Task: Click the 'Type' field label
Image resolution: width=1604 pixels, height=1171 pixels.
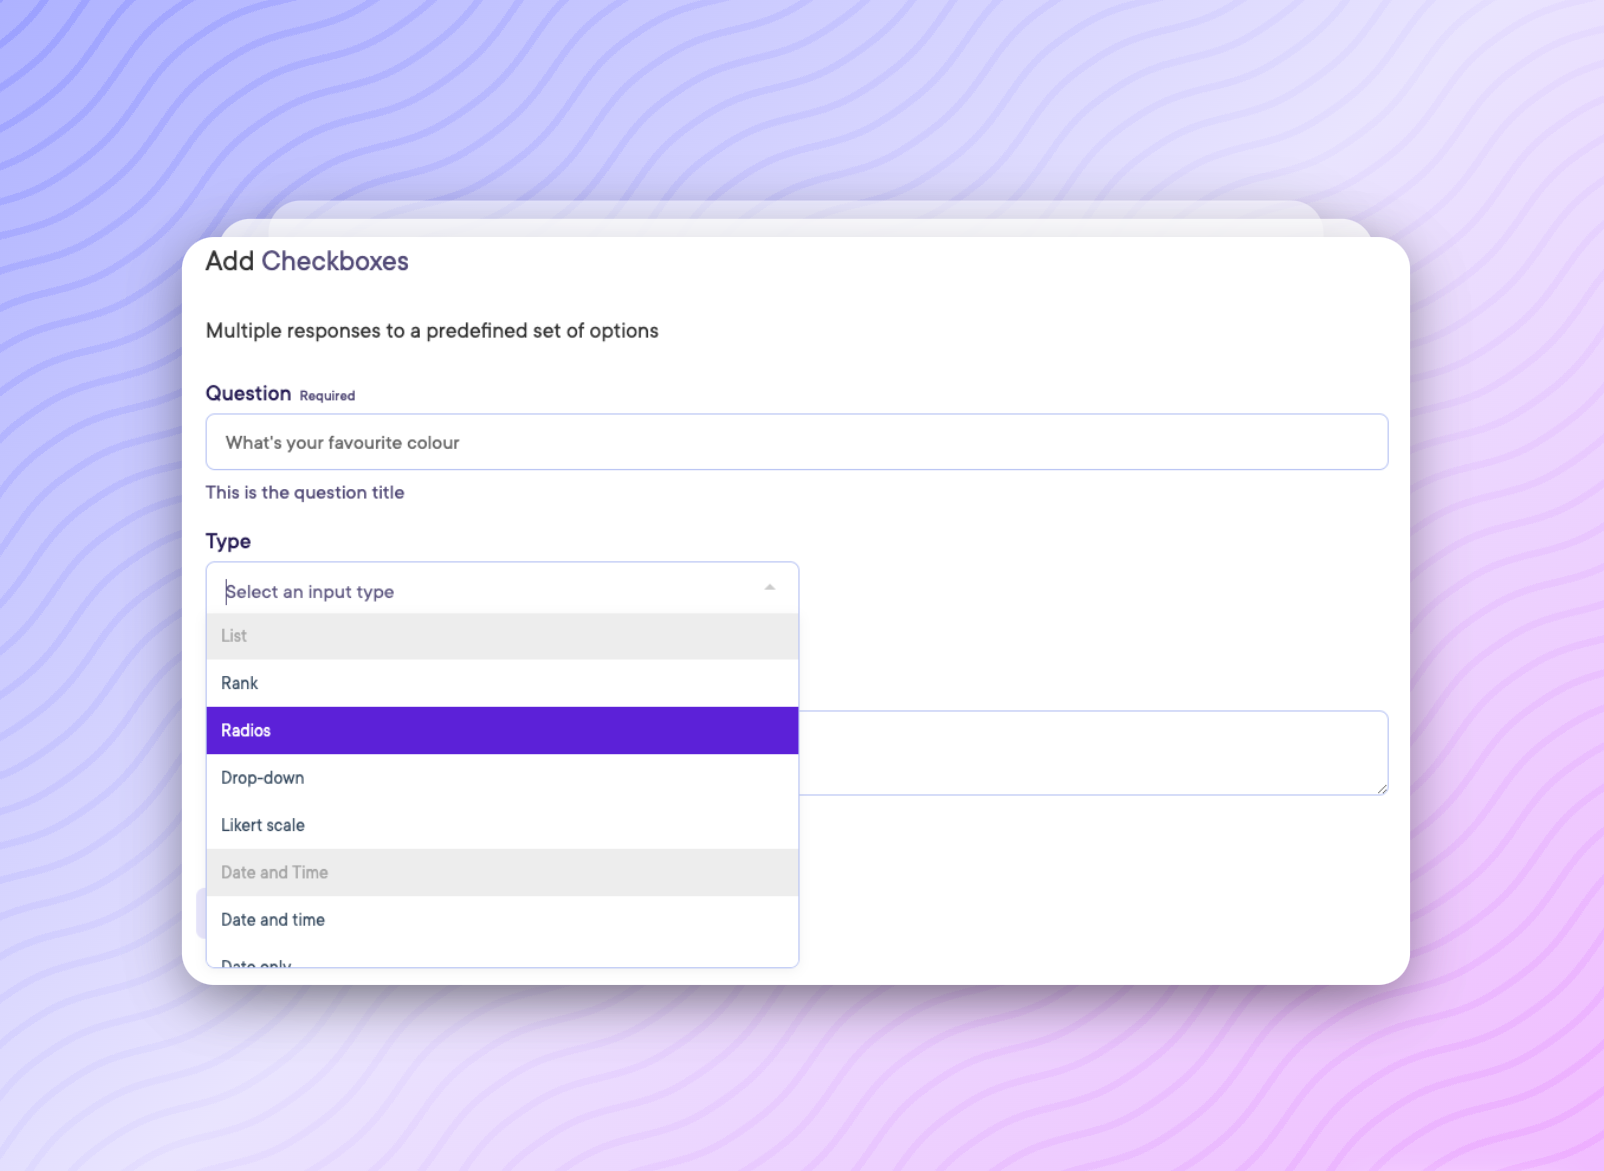Action: click(x=228, y=541)
